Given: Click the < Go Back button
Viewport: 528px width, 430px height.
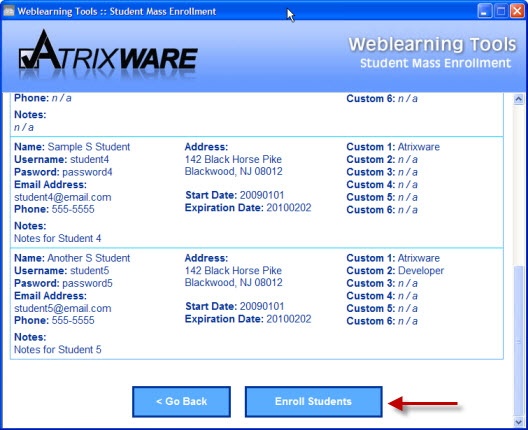Looking at the screenshot, I should click(182, 402).
